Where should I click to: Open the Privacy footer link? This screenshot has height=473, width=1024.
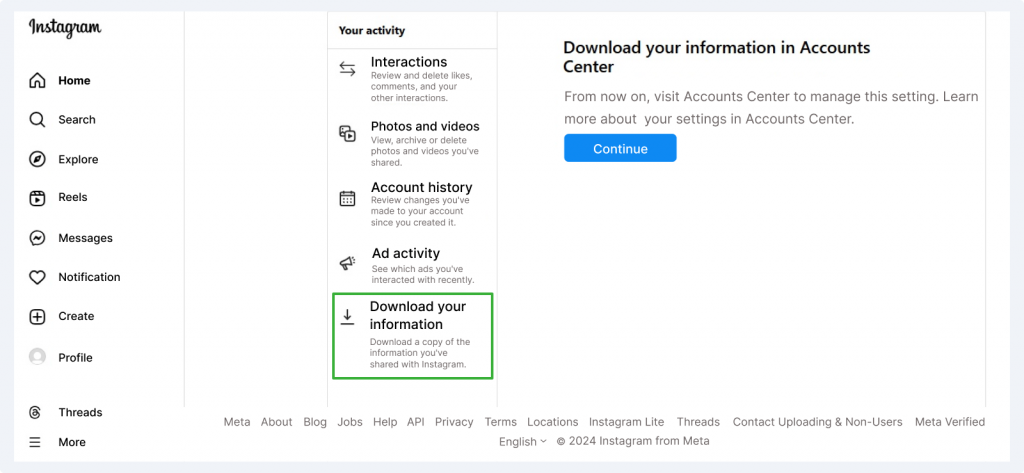click(454, 422)
